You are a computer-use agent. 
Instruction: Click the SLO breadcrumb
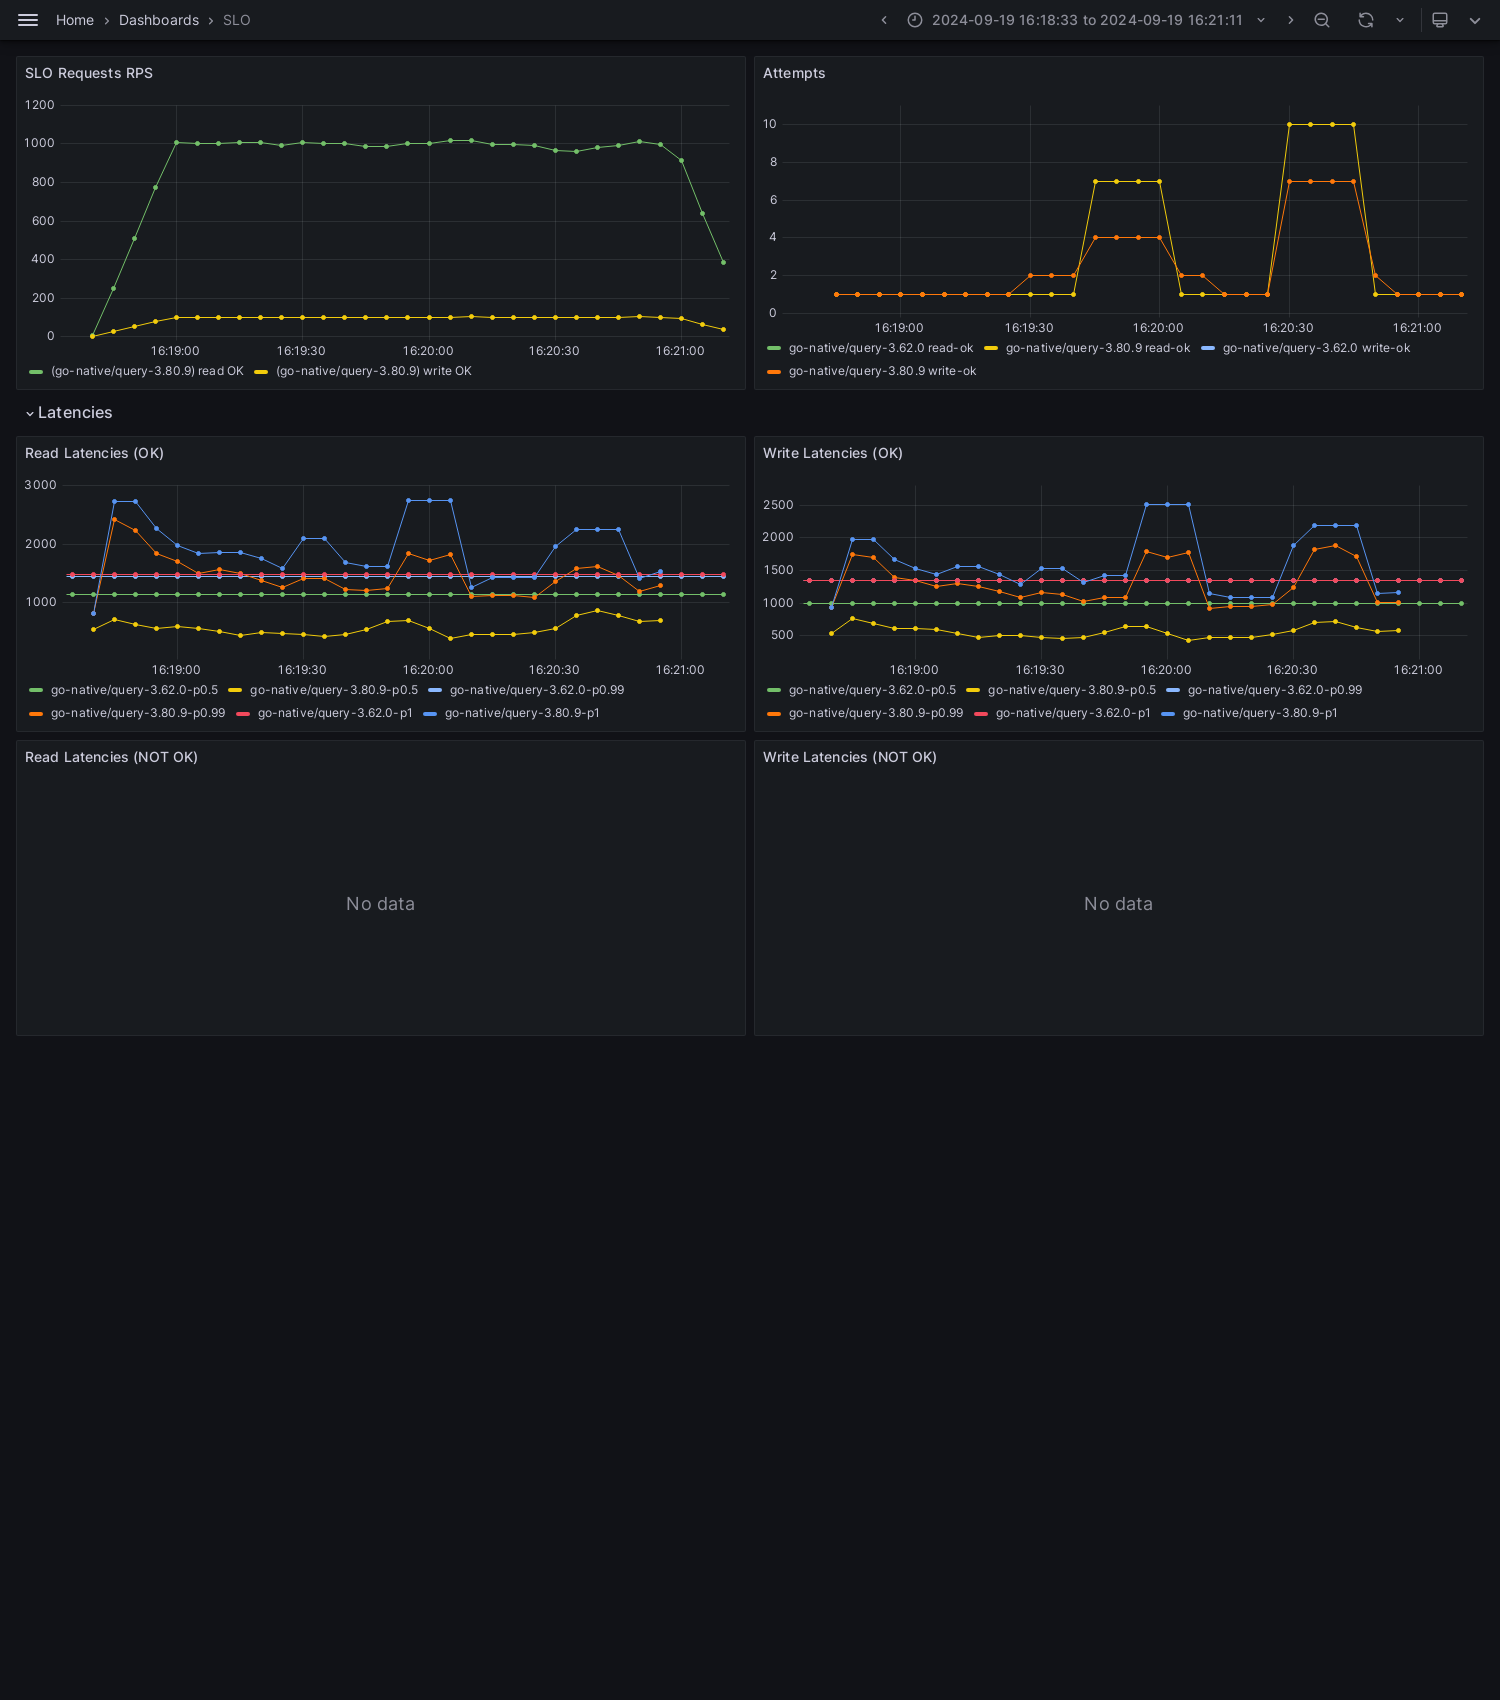pos(237,20)
